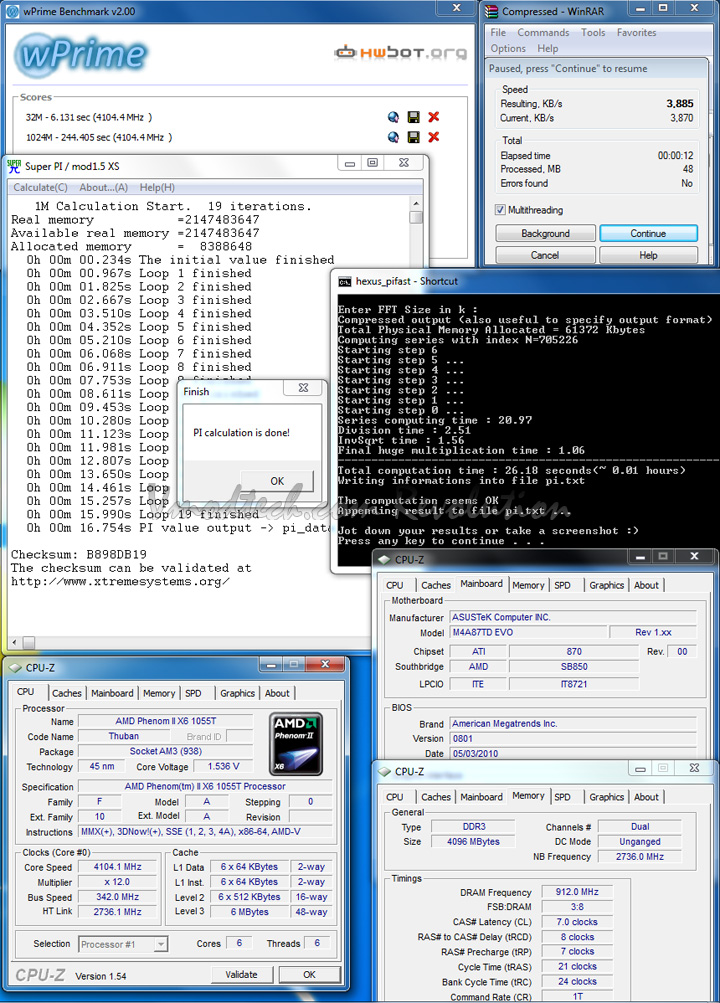Open Calculate(C) menu in Super PI

(40, 187)
